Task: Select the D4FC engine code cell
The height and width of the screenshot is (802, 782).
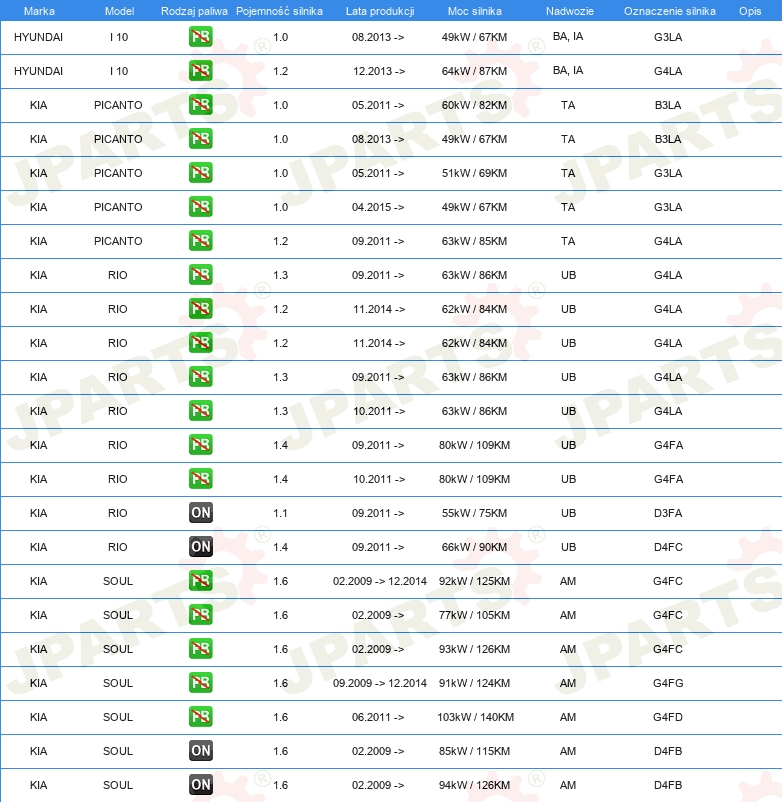Action: click(x=668, y=547)
